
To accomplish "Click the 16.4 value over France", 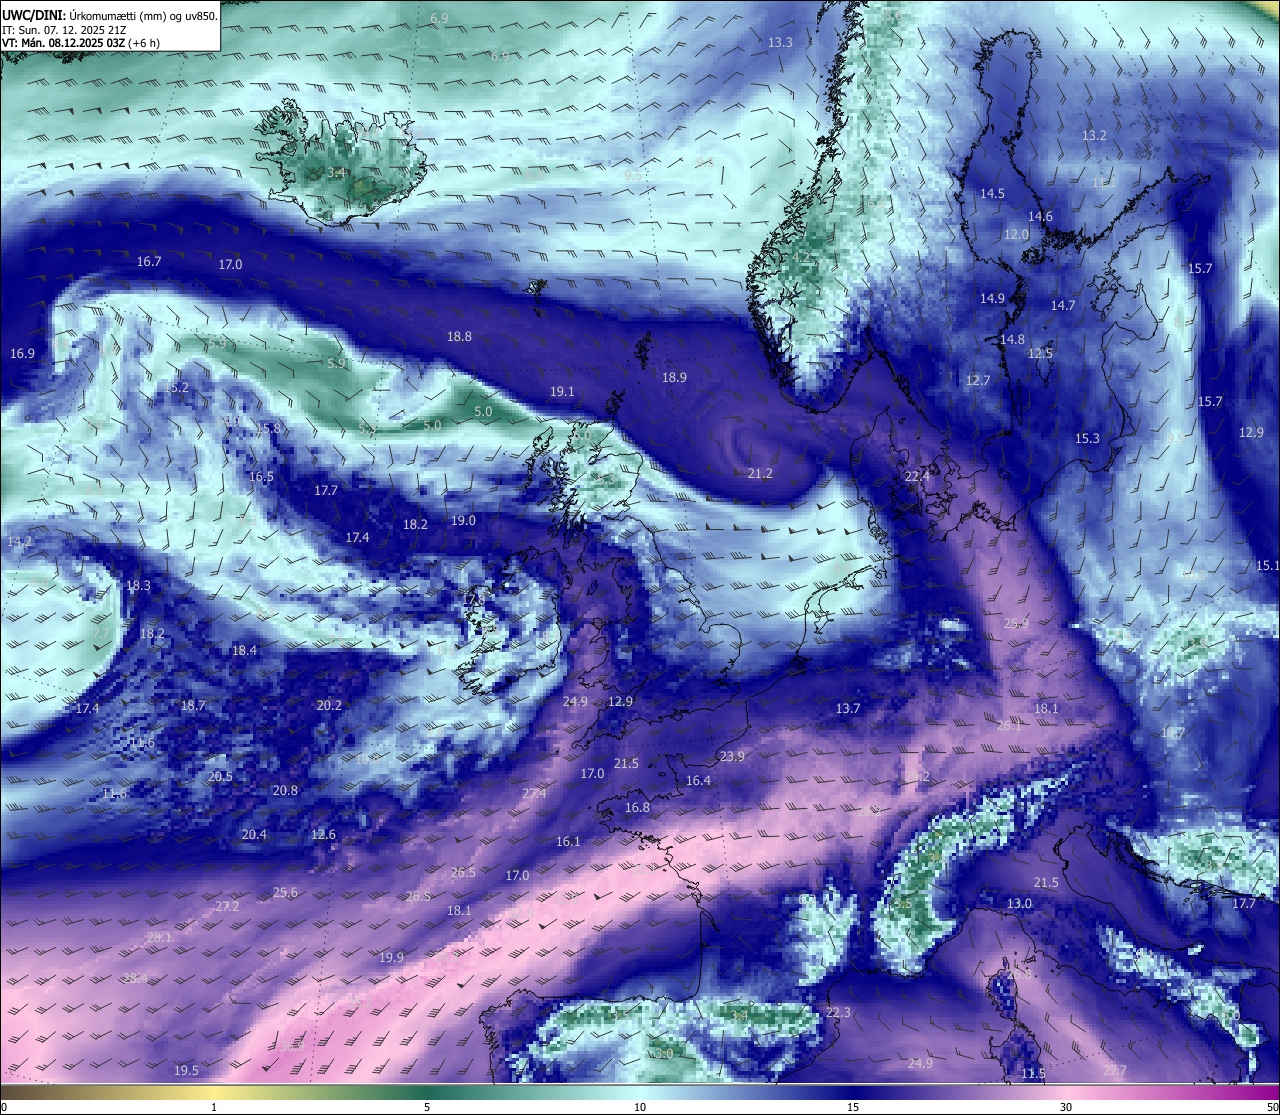I will 698,780.
